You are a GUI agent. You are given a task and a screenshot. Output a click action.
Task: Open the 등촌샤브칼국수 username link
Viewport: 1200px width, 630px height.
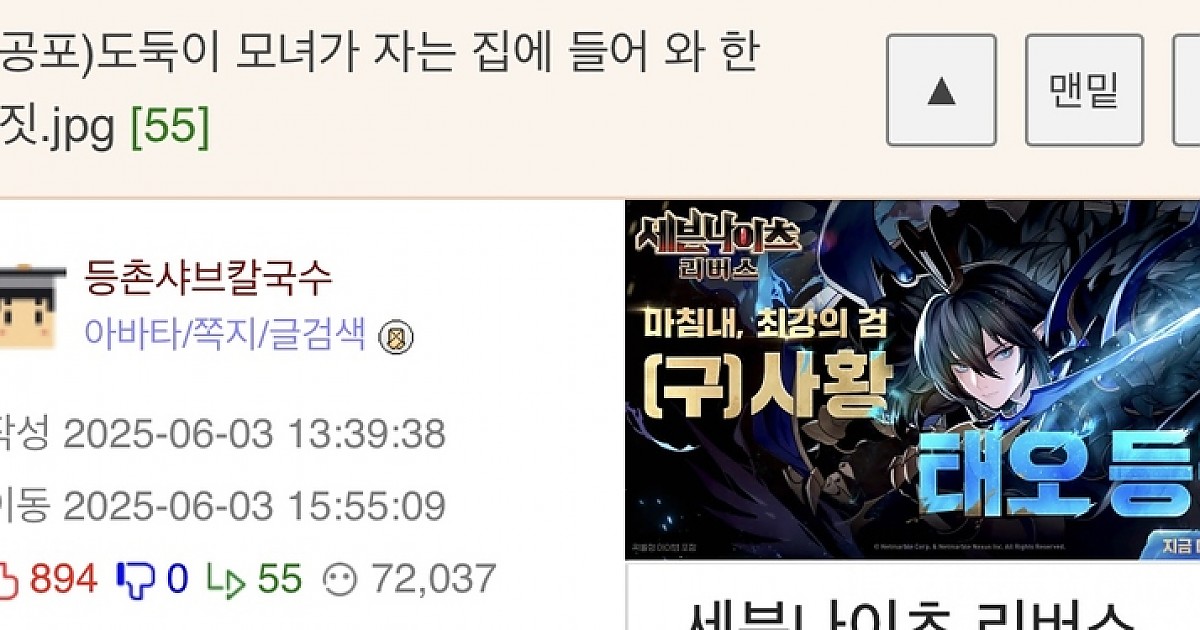(x=208, y=278)
